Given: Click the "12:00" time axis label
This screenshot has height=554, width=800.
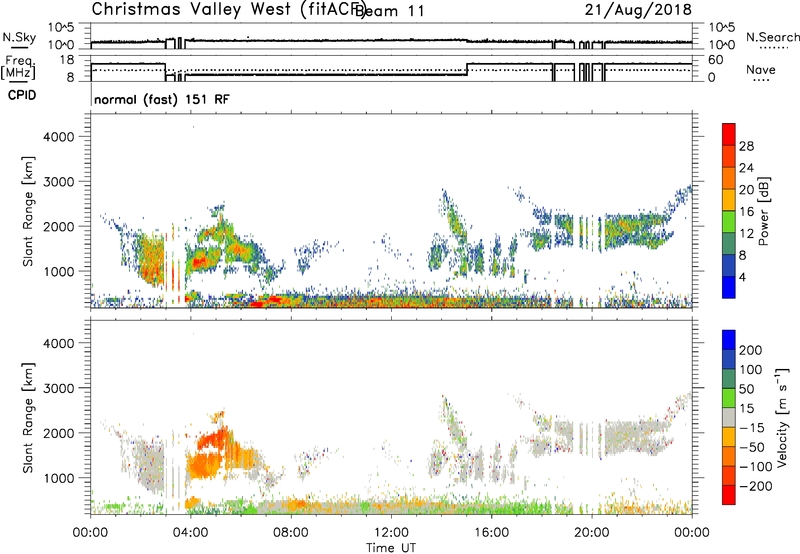Looking at the screenshot, I should [391, 533].
